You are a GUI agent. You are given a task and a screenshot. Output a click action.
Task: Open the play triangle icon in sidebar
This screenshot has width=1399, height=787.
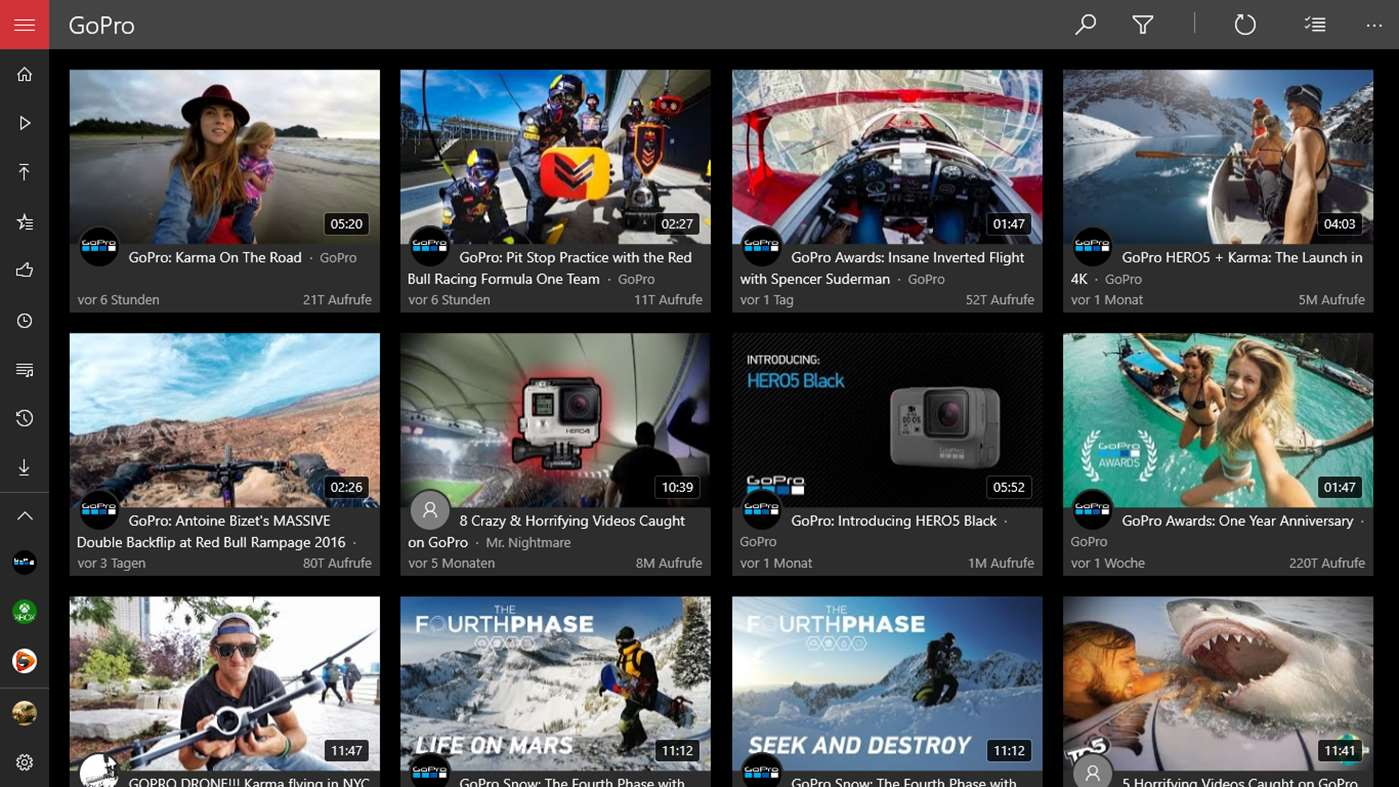(x=24, y=123)
